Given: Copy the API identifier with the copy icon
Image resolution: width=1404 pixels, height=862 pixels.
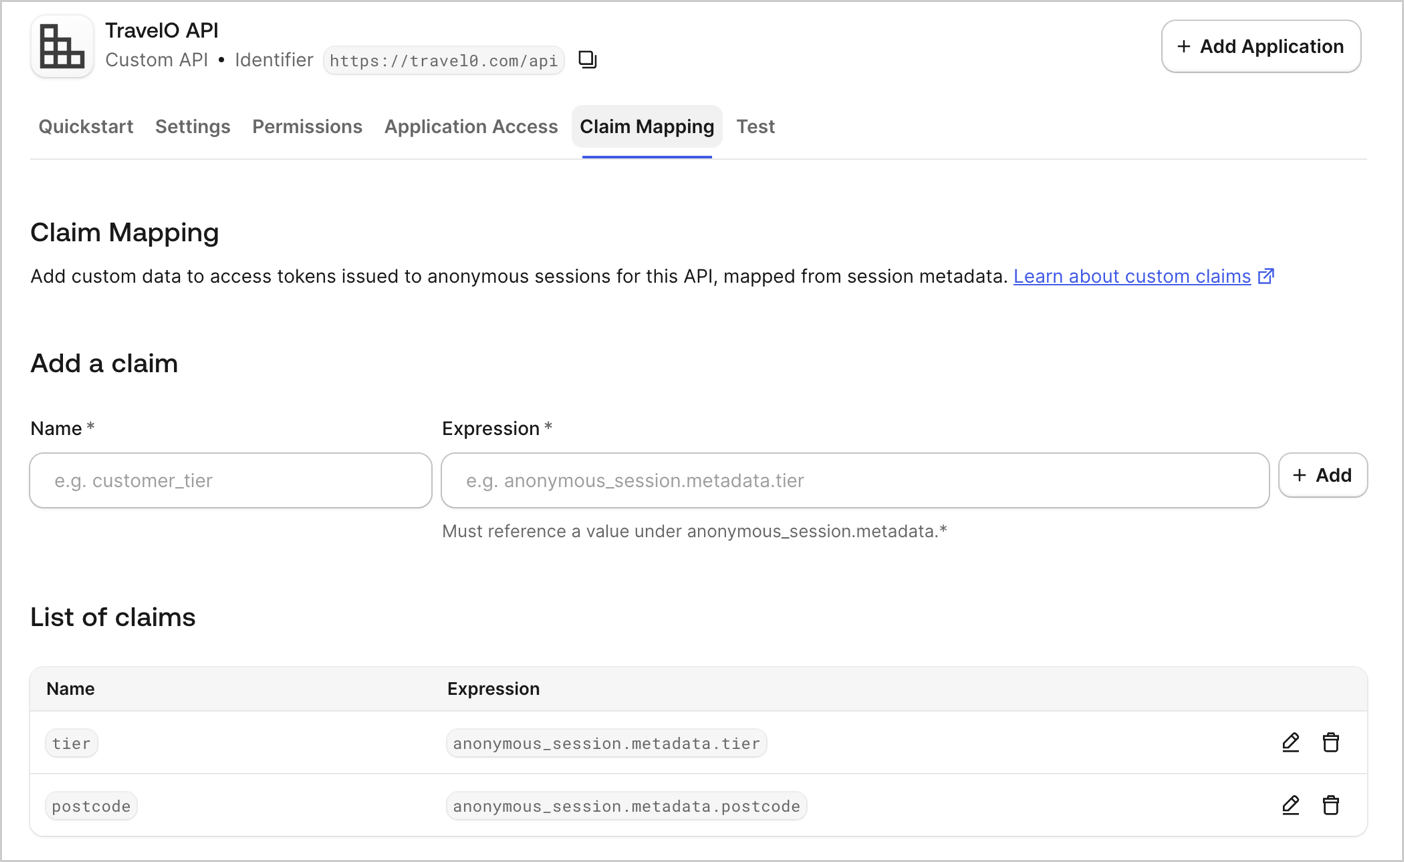Looking at the screenshot, I should click(588, 60).
